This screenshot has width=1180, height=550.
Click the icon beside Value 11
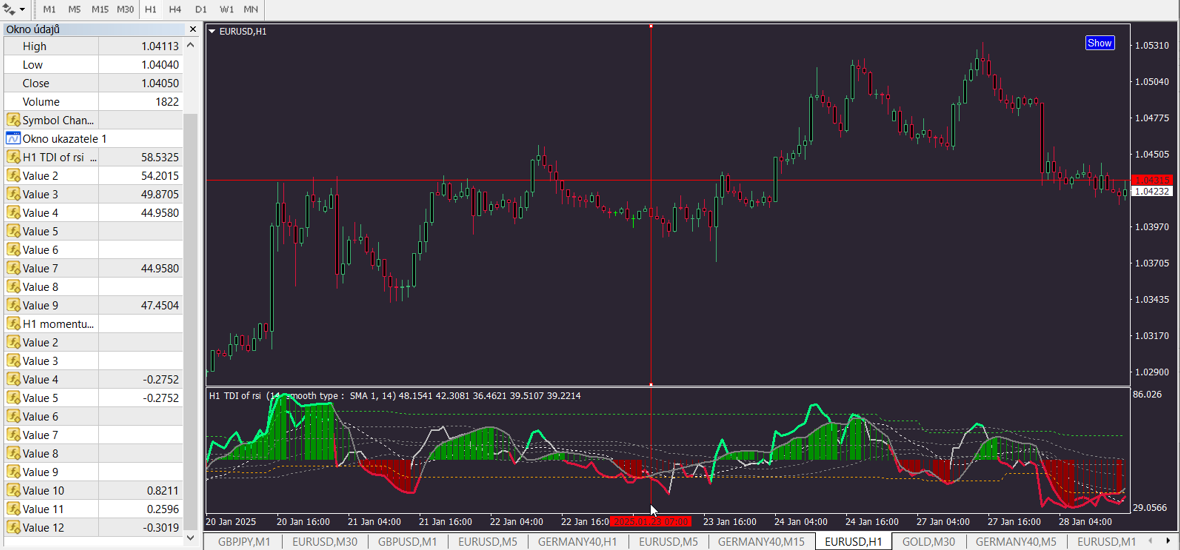click(x=13, y=509)
